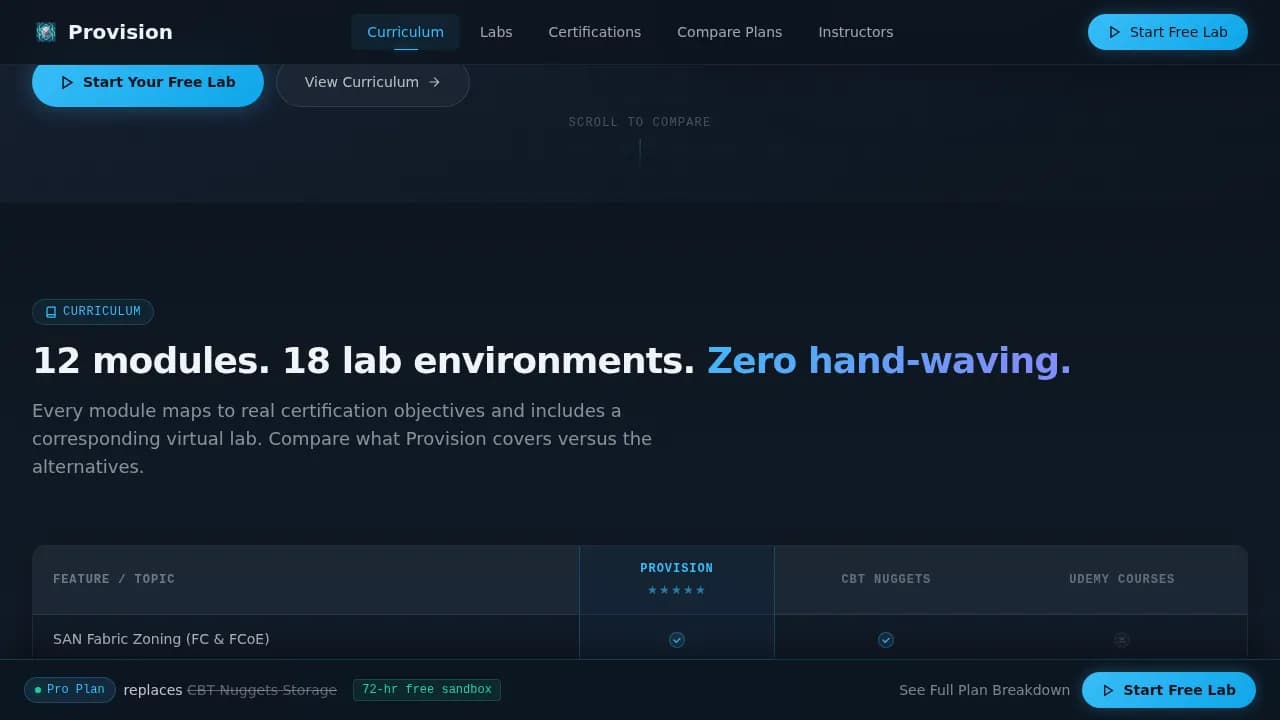Click the Provision column header

coord(677,579)
